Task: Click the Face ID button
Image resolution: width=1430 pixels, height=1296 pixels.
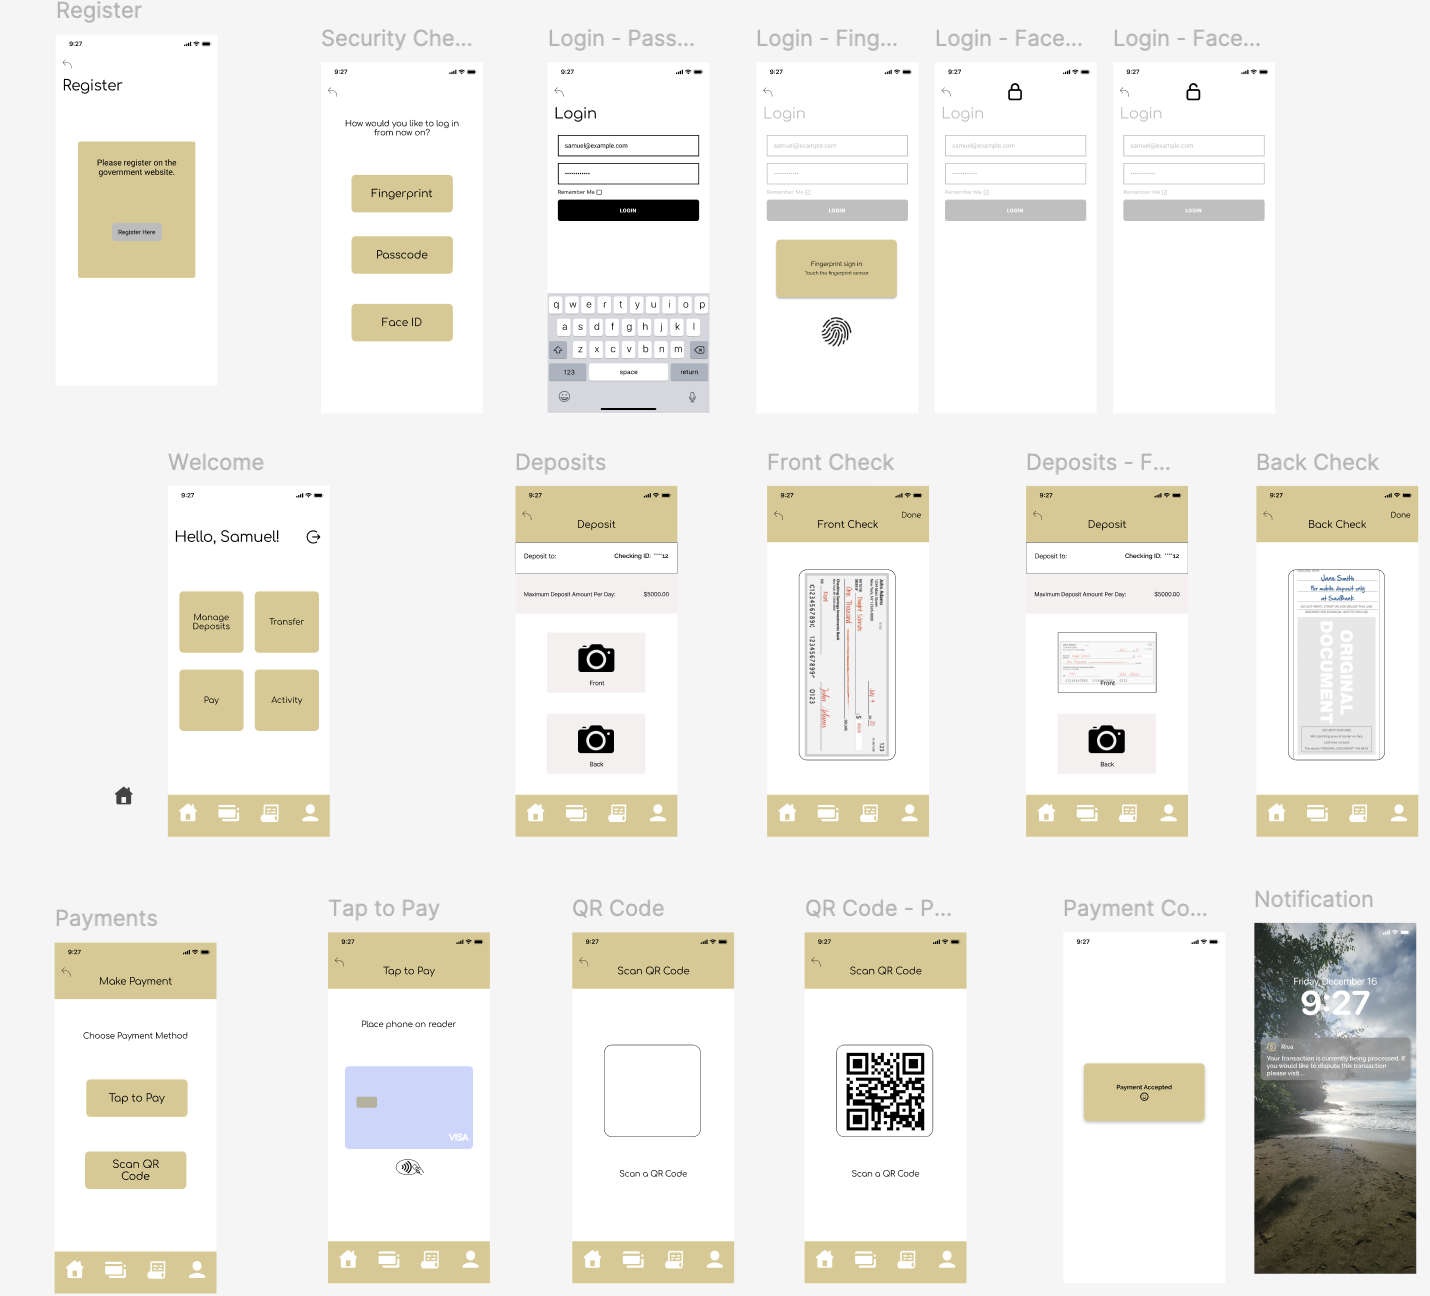Action: pos(401,322)
